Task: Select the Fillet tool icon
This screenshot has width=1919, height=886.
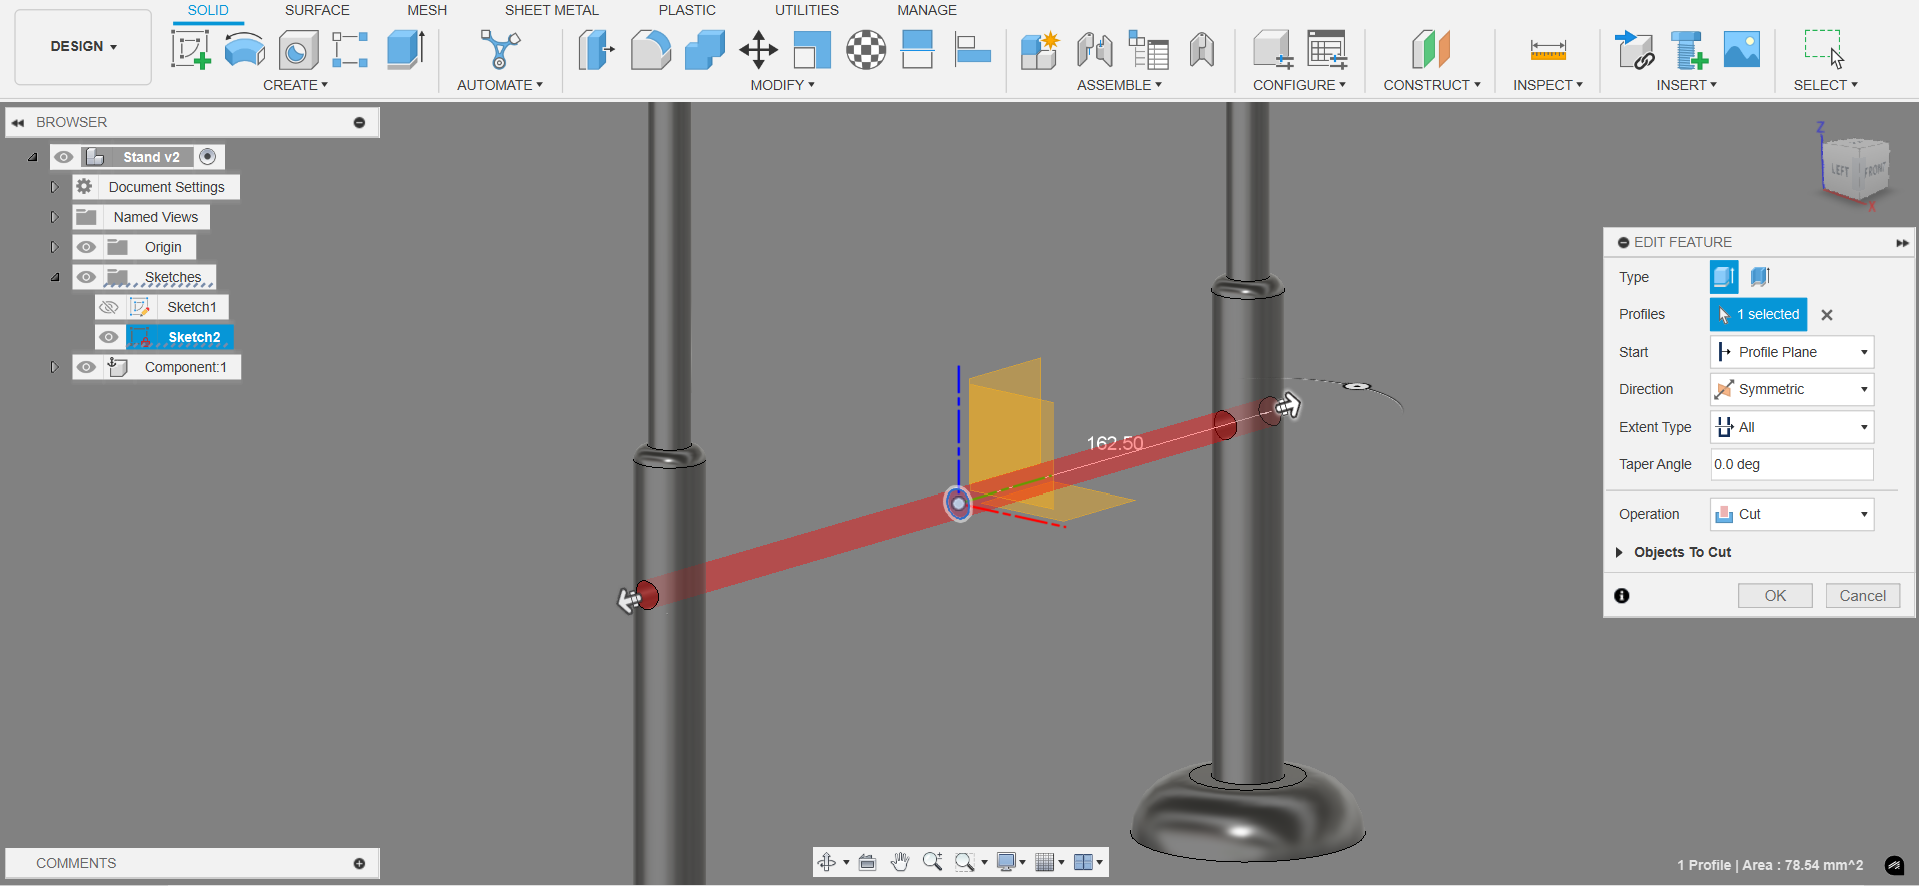Action: [650, 49]
